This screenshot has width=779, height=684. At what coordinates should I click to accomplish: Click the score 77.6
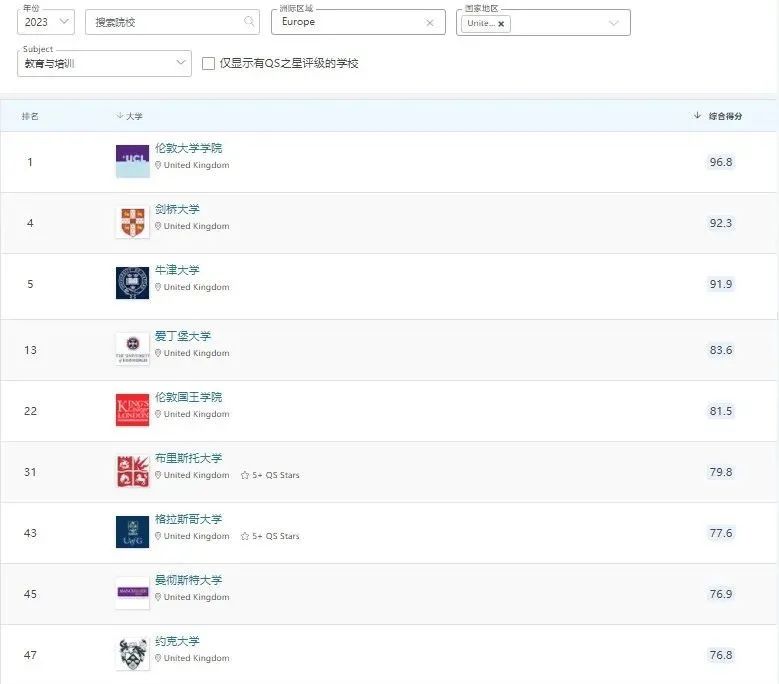click(721, 533)
